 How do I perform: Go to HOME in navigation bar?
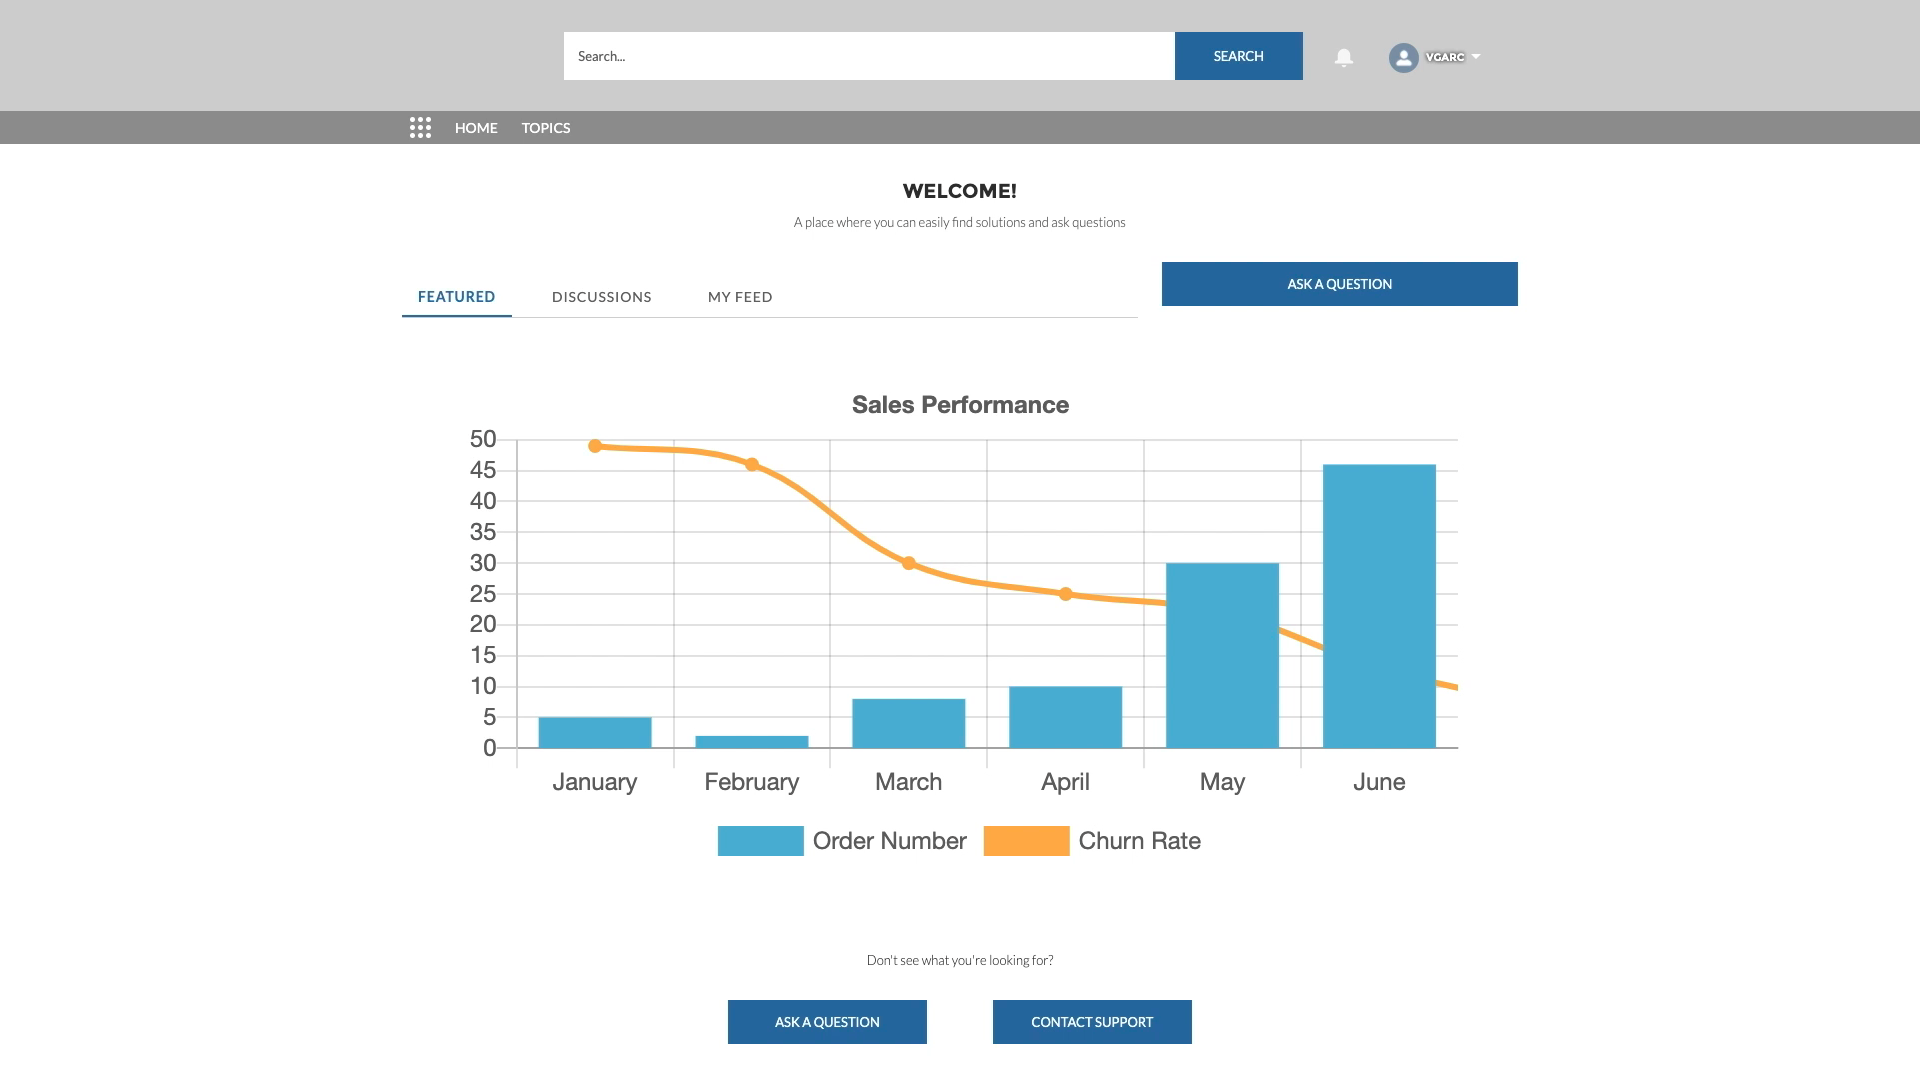coord(476,128)
